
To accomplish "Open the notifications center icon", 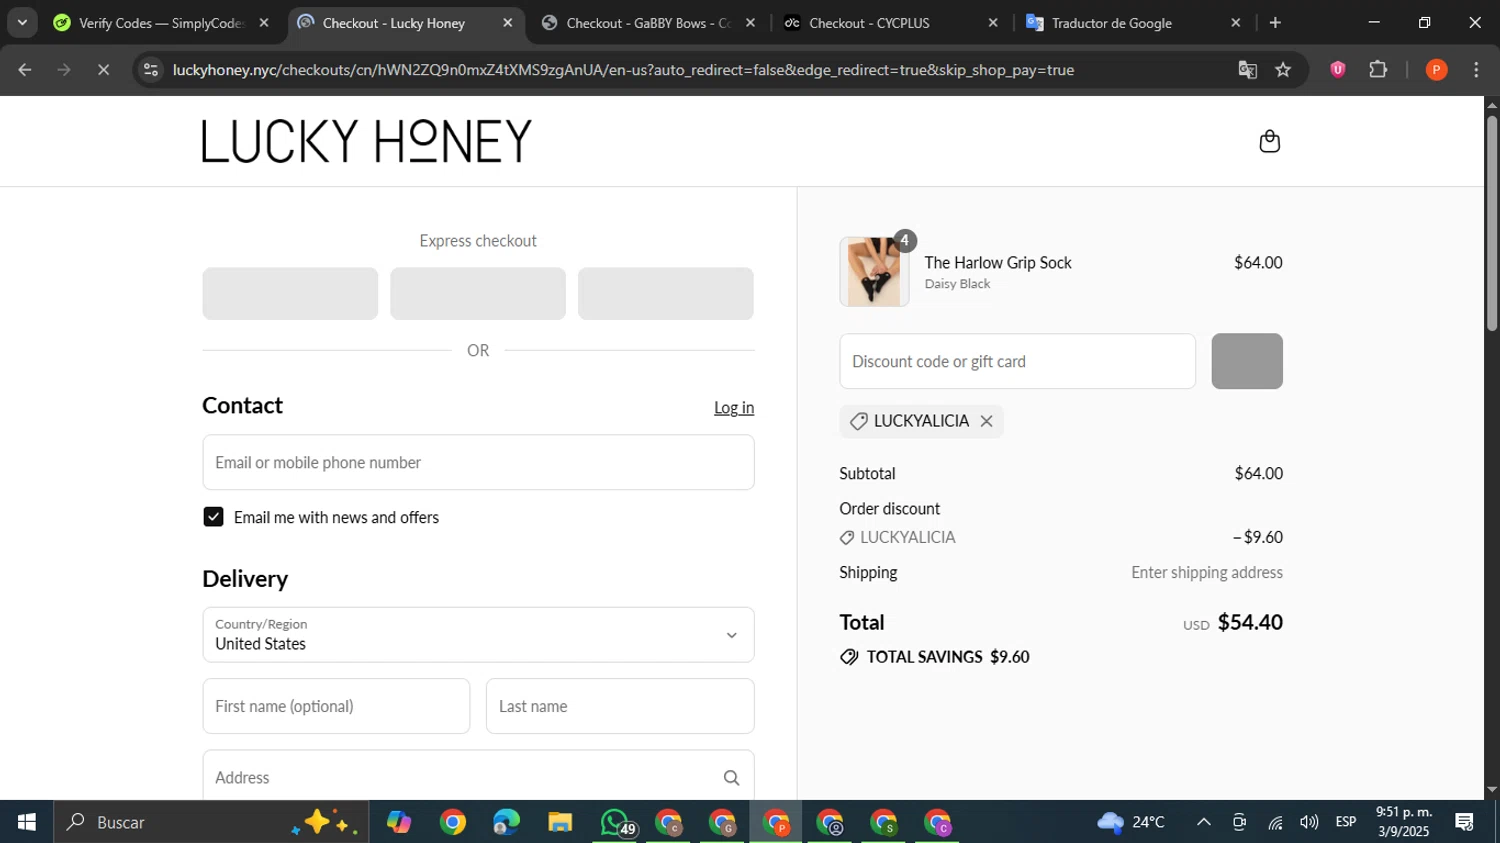I will click(1465, 822).
